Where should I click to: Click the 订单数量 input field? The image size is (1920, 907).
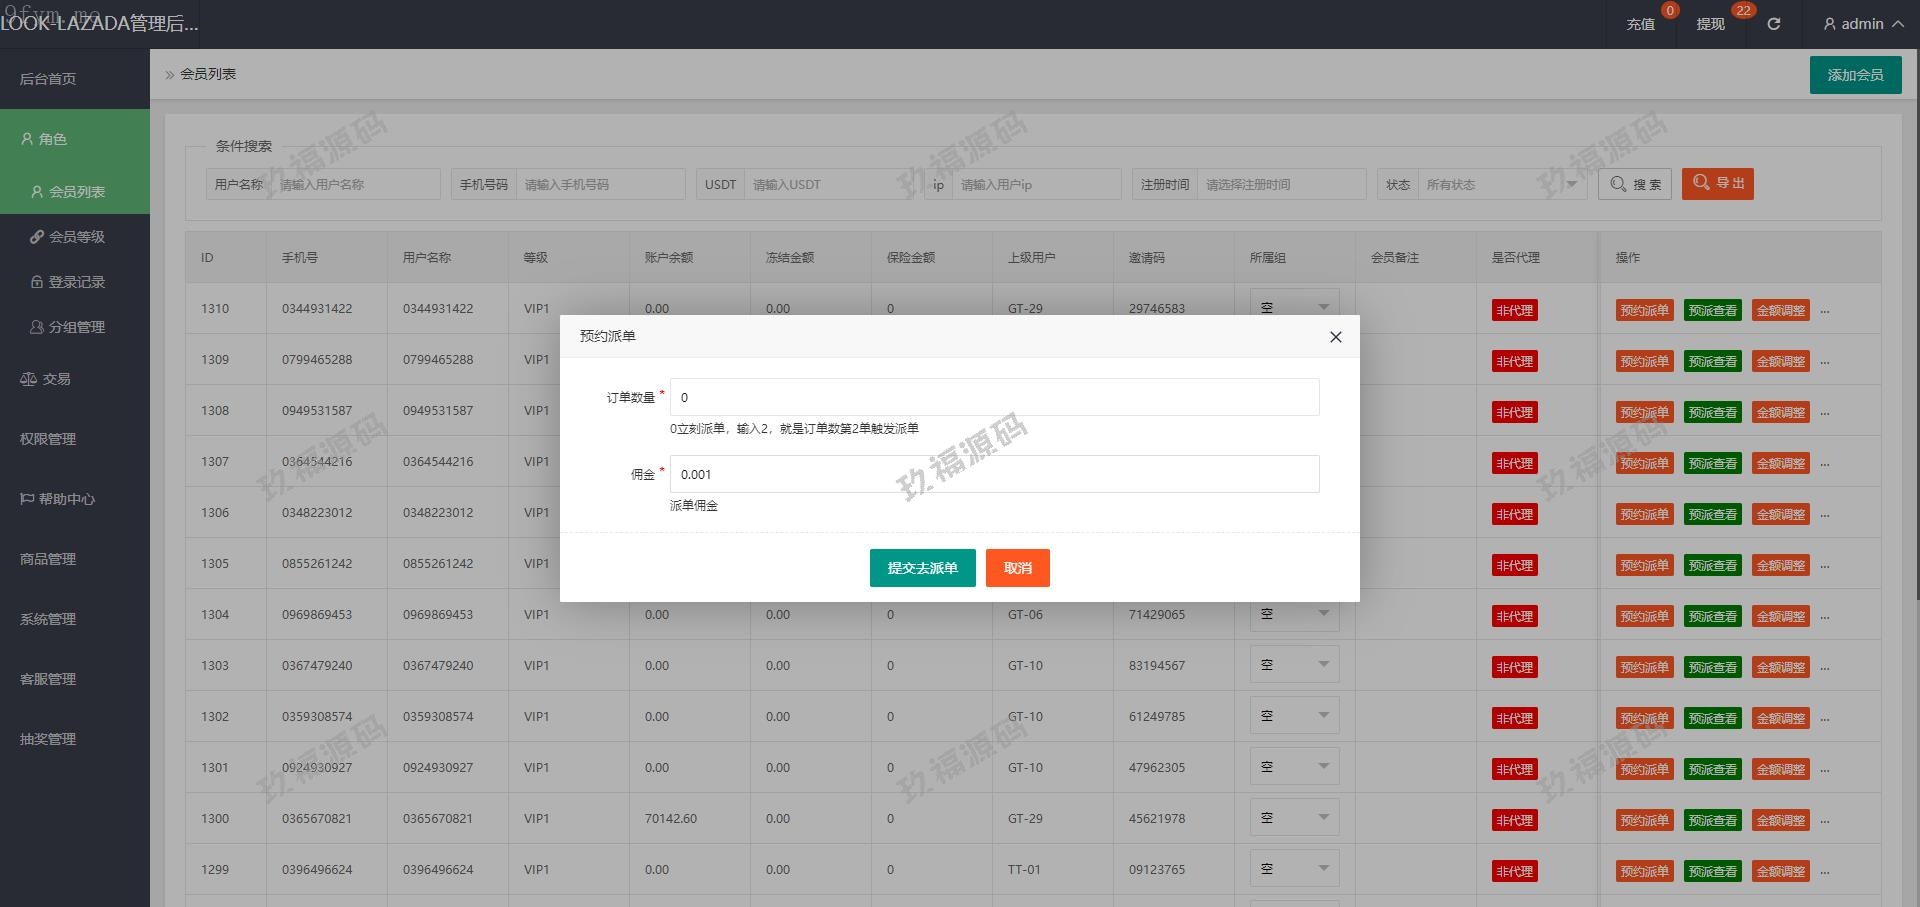(x=994, y=397)
